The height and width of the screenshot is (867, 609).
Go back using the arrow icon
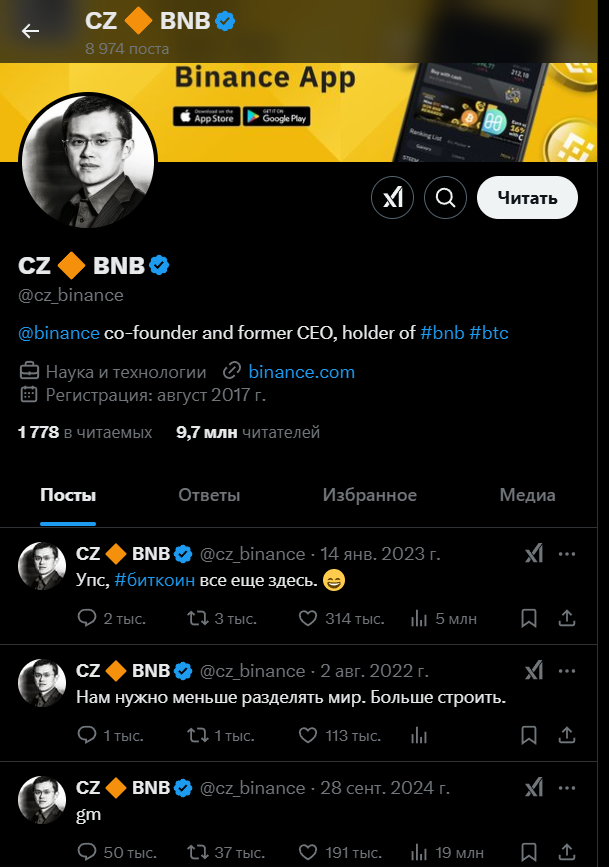pos(30,31)
